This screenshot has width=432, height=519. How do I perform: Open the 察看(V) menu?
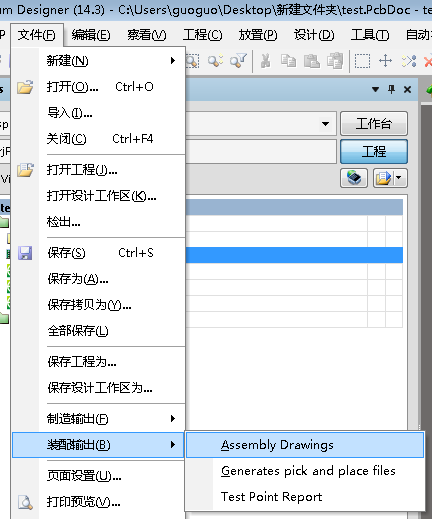tap(146, 35)
